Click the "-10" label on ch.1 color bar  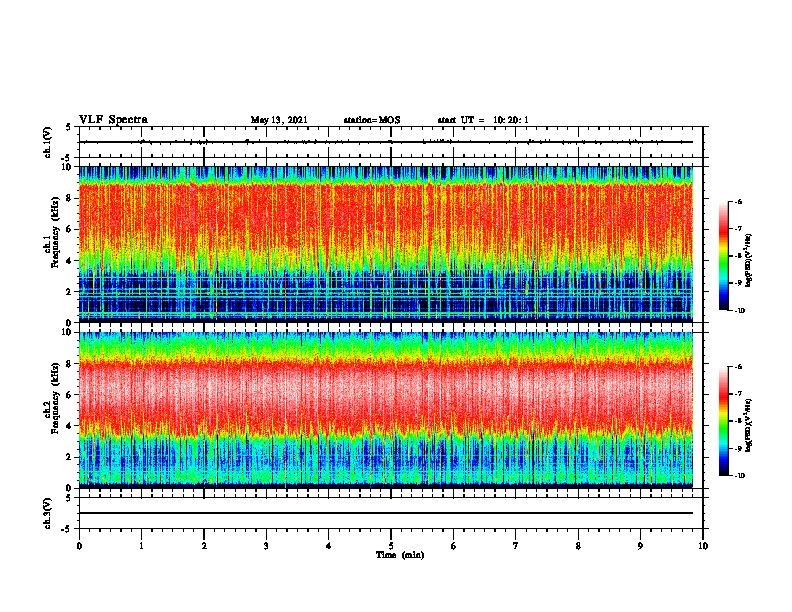(x=739, y=311)
